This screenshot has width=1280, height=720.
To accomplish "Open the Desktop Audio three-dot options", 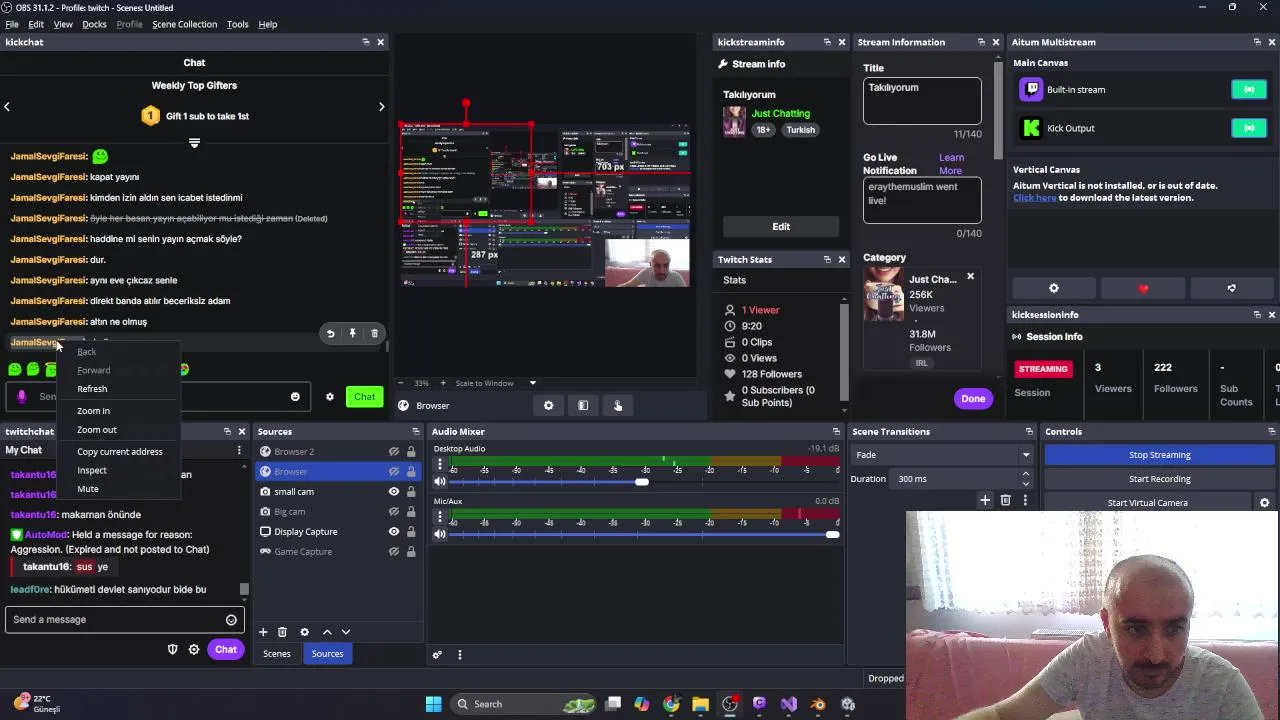I will pyautogui.click(x=439, y=462).
